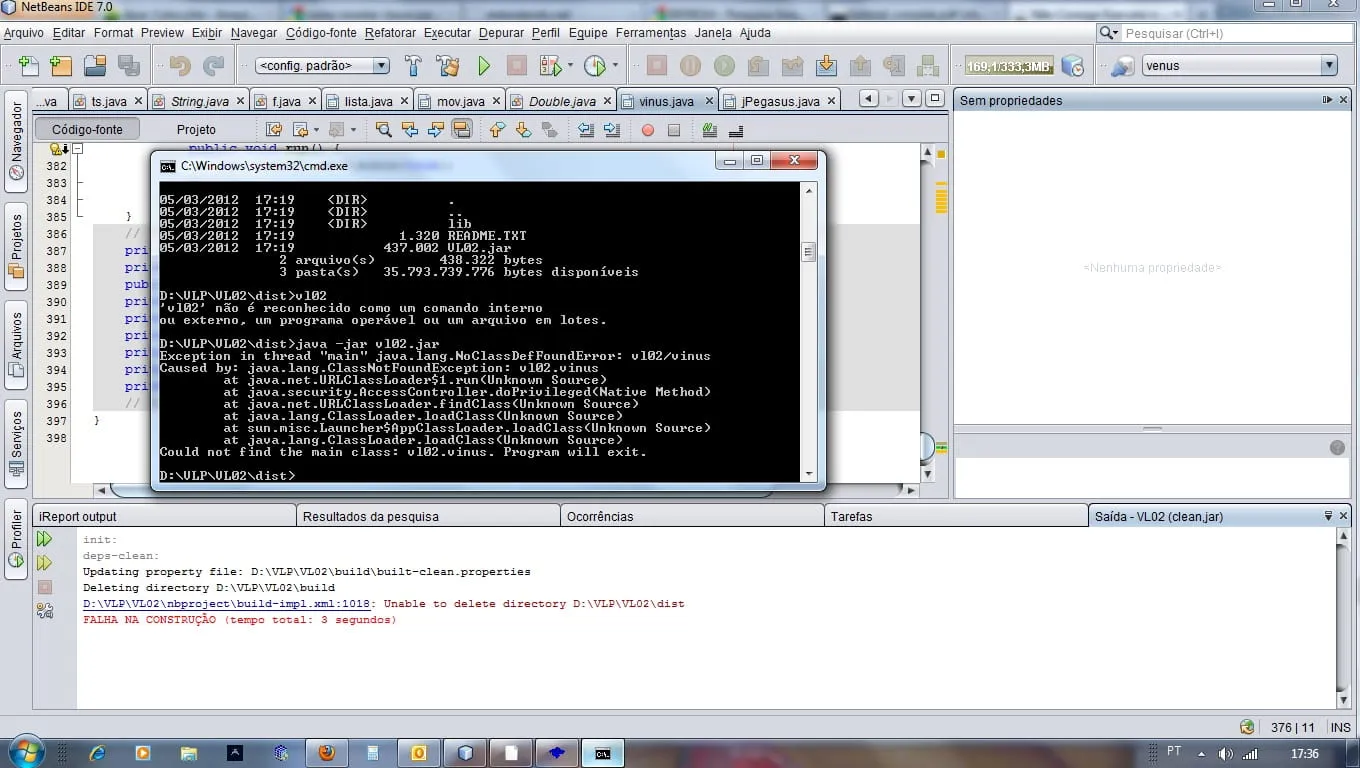
Task: Switch to the ts.java editor tab
Action: click(x=108, y=101)
